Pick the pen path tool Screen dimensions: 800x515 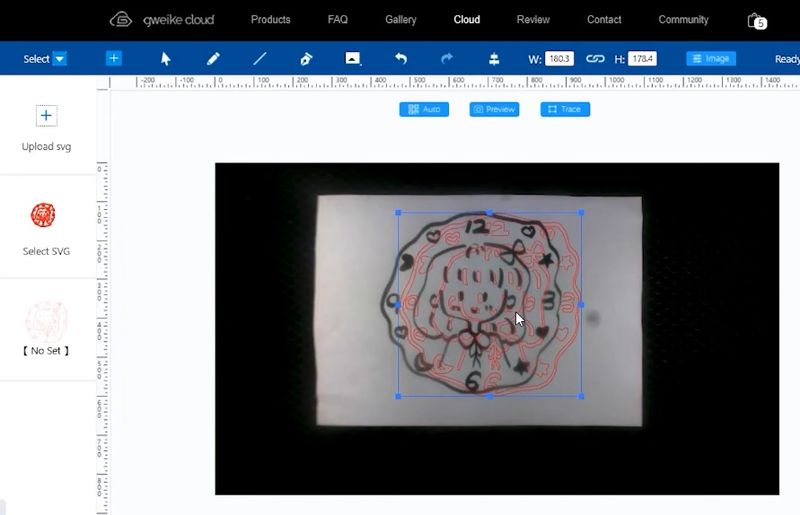[306, 59]
